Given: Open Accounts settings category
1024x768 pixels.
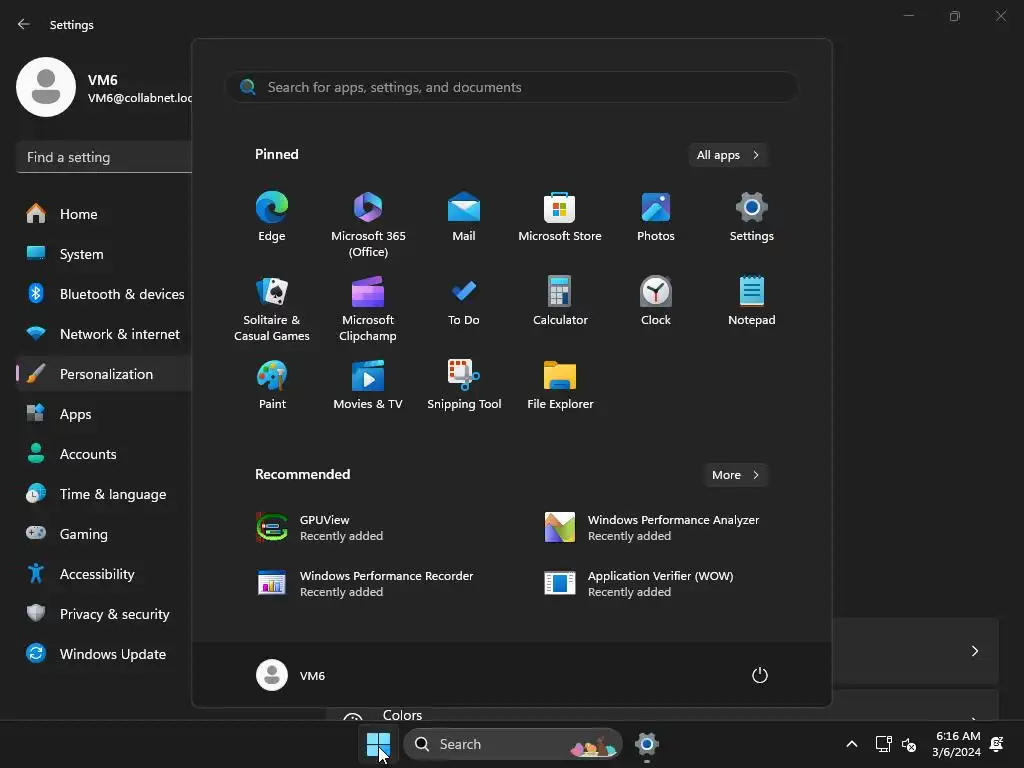Looking at the screenshot, I should point(104,454).
